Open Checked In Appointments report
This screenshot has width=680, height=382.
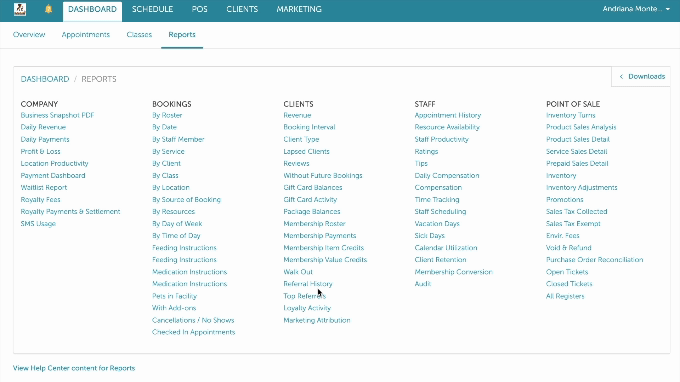[193, 332]
